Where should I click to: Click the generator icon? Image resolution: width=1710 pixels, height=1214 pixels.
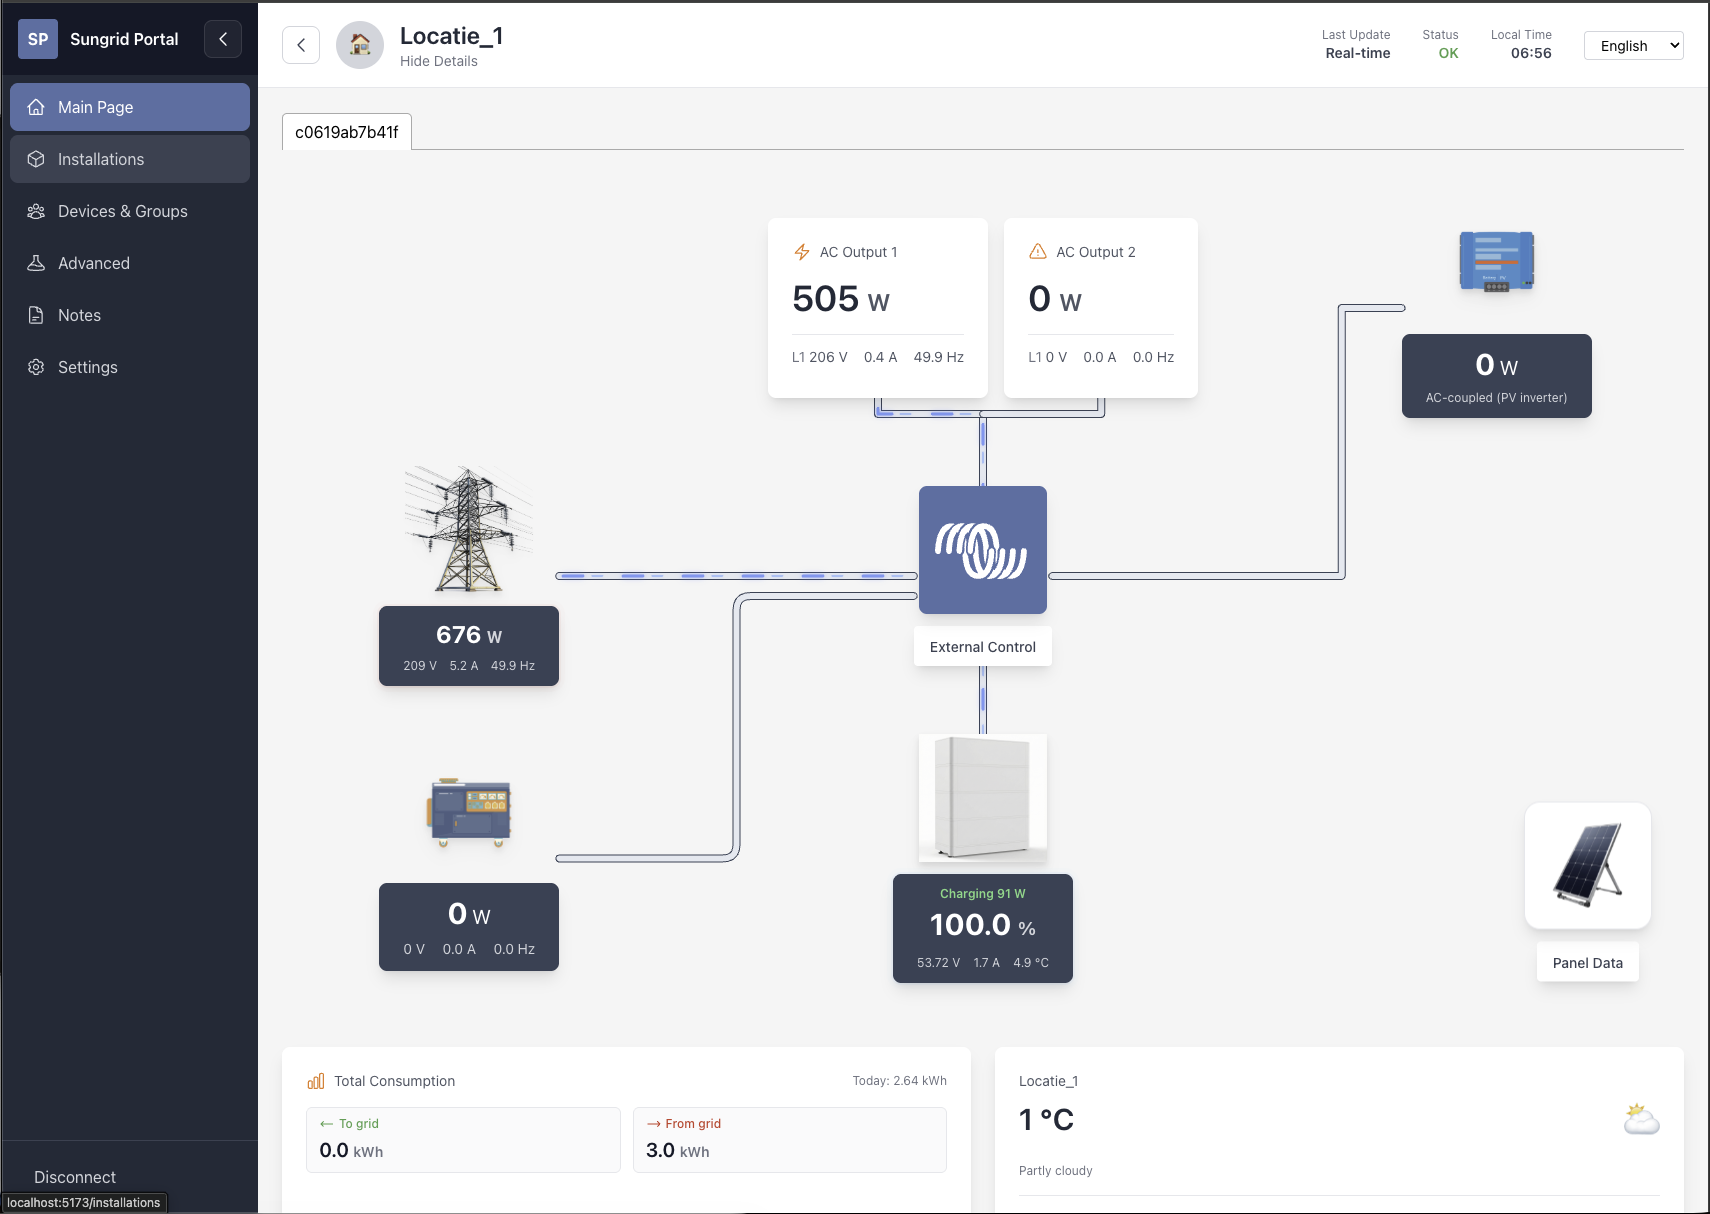point(470,813)
